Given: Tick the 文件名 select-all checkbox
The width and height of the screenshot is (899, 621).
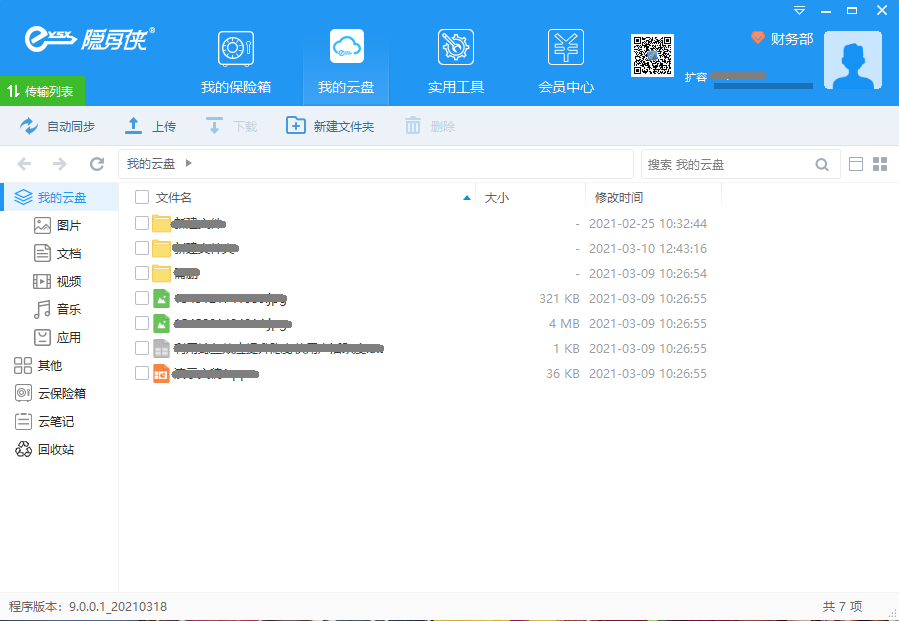Looking at the screenshot, I should [142, 198].
